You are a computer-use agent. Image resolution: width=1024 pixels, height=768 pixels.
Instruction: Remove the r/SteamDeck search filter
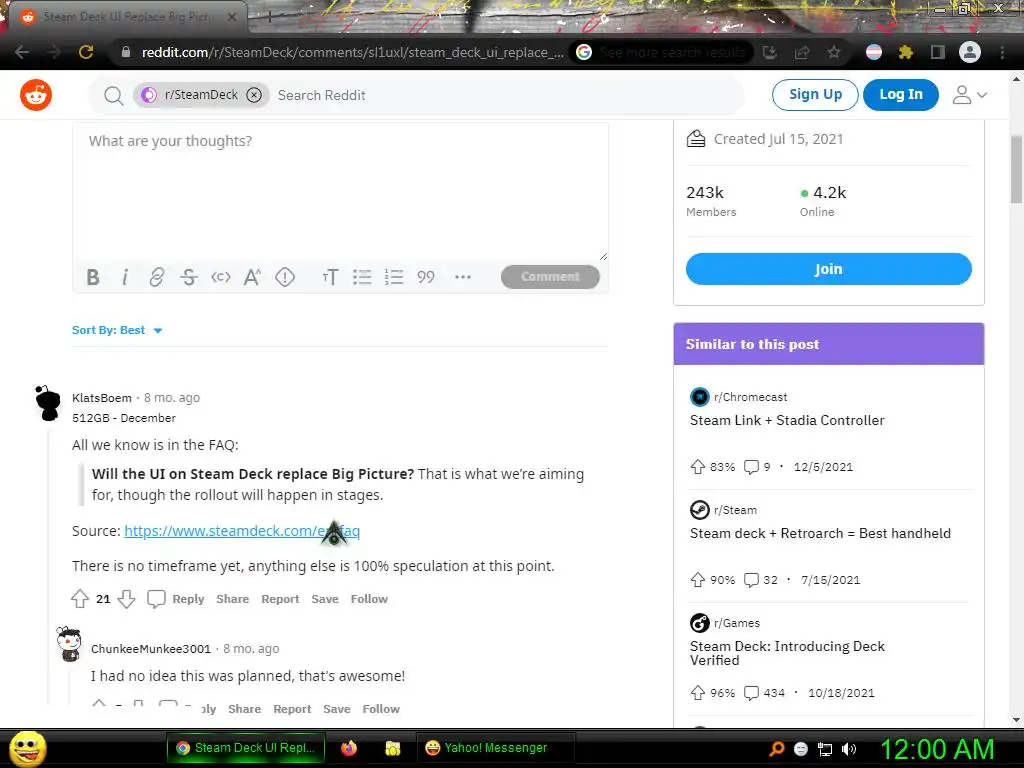coord(254,95)
